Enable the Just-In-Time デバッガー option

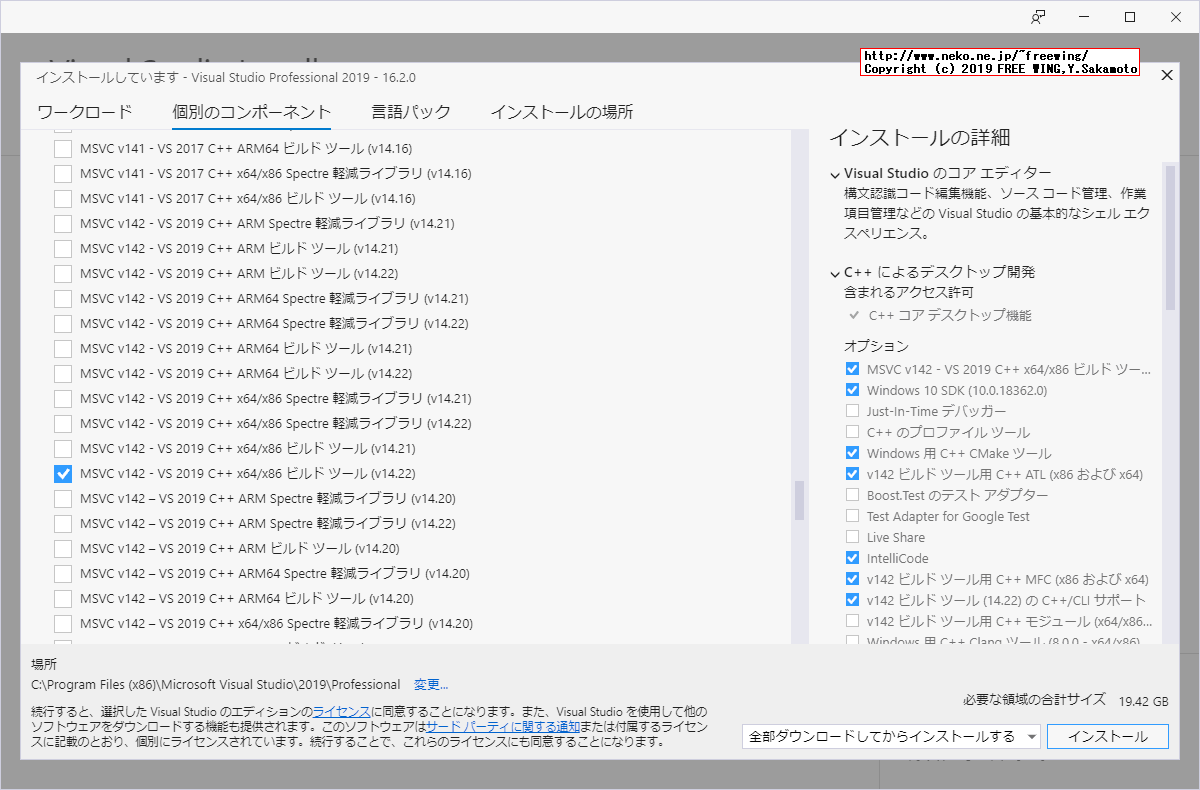coord(852,410)
